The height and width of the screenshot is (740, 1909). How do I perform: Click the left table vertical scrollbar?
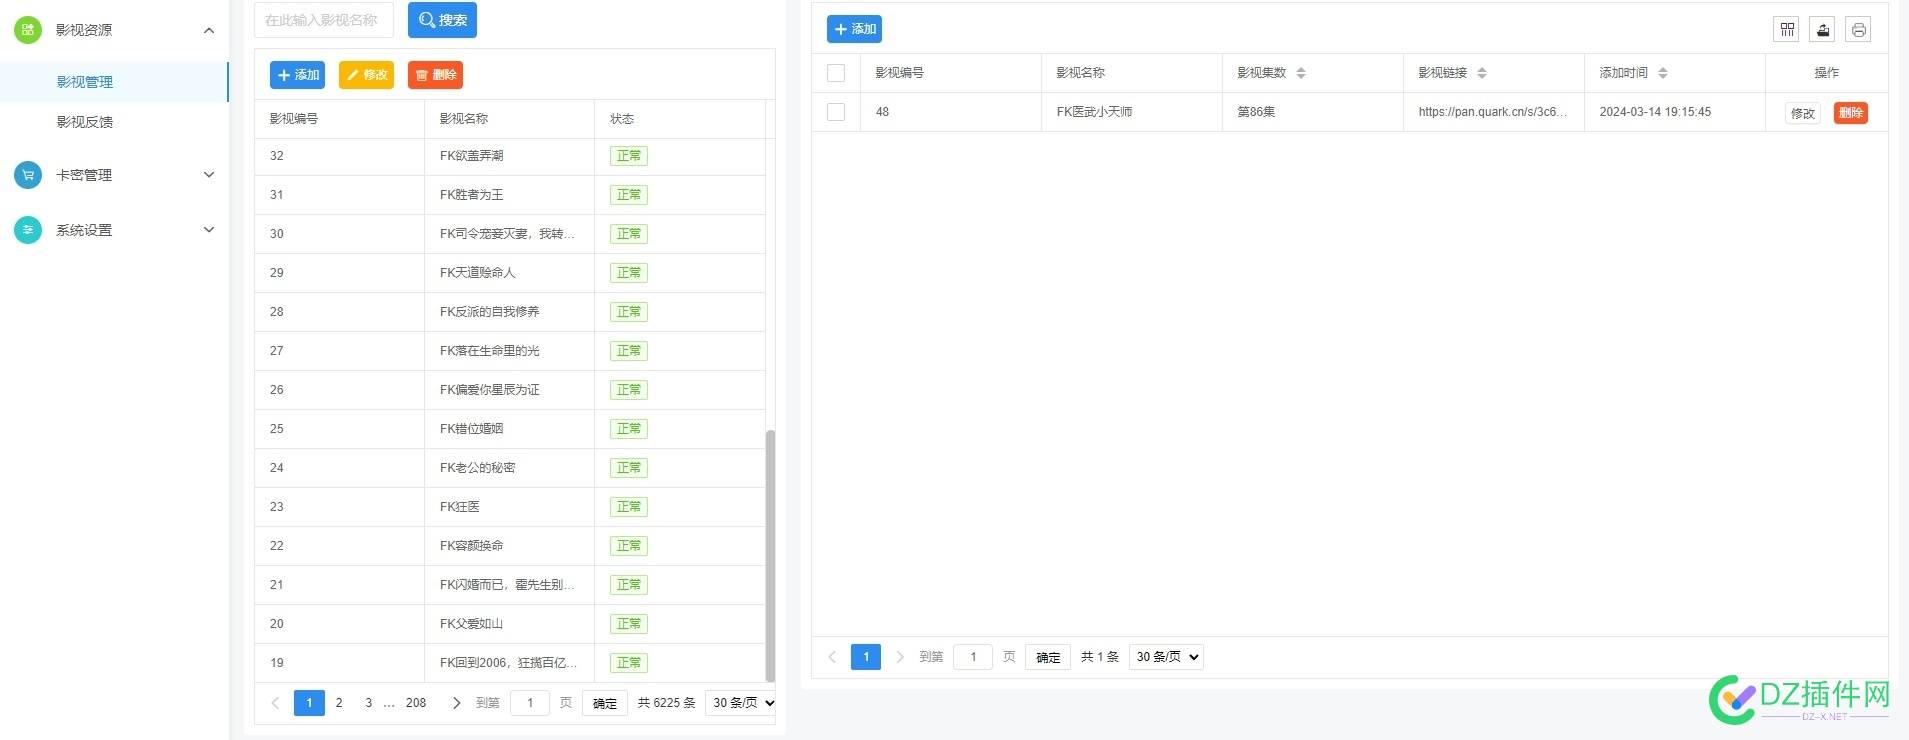pos(770,555)
